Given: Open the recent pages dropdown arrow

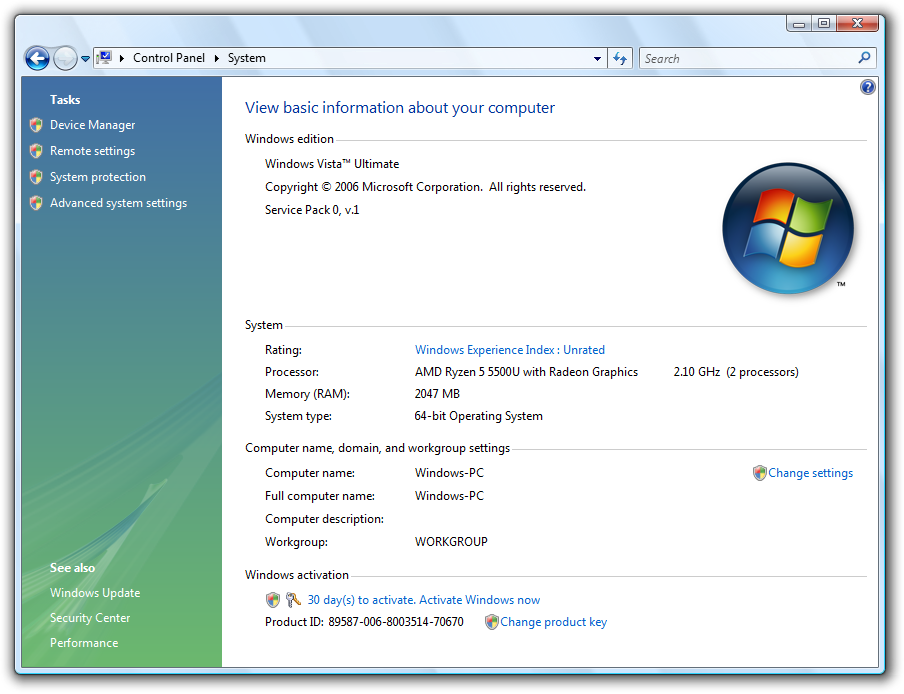Looking at the screenshot, I should point(85,59).
